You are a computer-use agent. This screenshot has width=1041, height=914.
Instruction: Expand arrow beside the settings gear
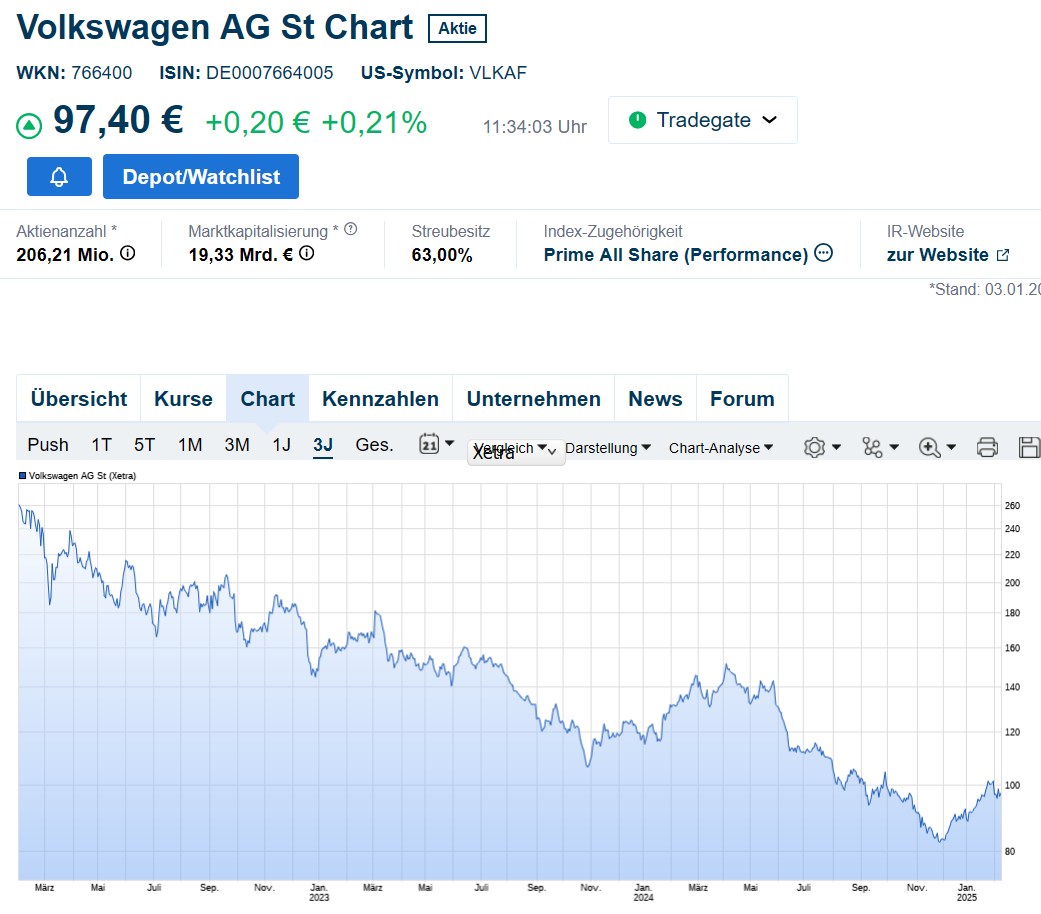coord(837,447)
